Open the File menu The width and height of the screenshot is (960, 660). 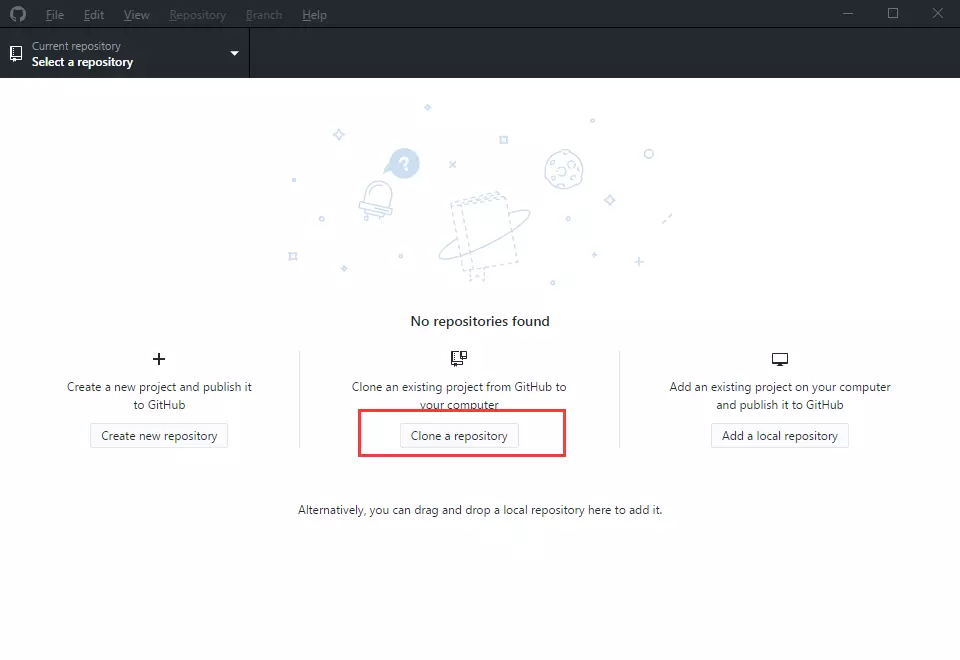pos(55,15)
